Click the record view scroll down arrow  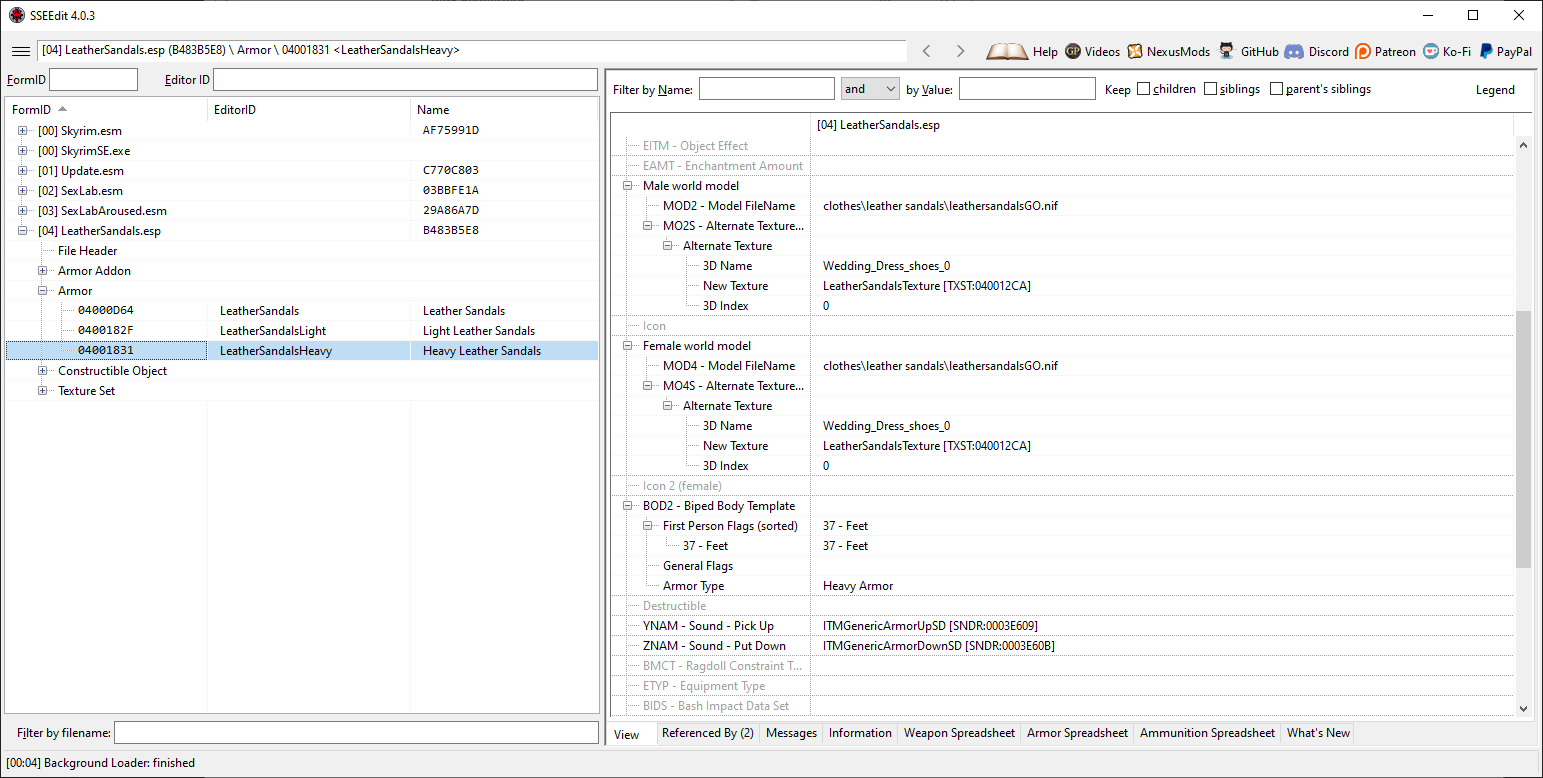pyautogui.click(x=1523, y=709)
